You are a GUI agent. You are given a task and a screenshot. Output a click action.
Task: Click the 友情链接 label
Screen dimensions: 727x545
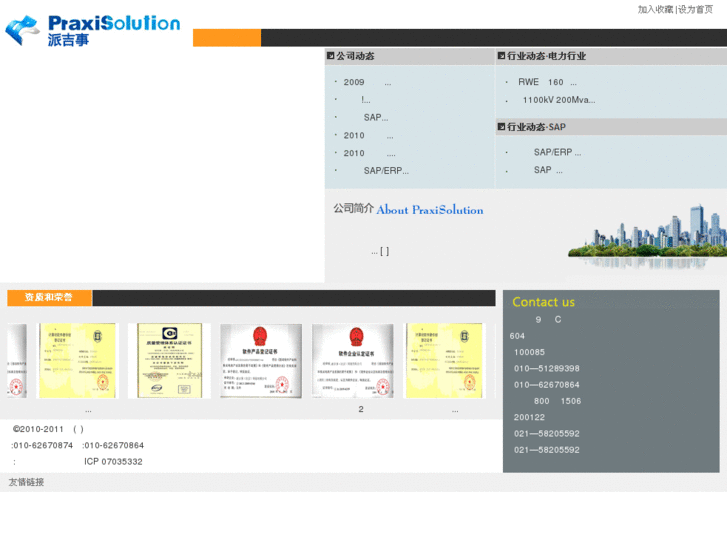pos(26,482)
